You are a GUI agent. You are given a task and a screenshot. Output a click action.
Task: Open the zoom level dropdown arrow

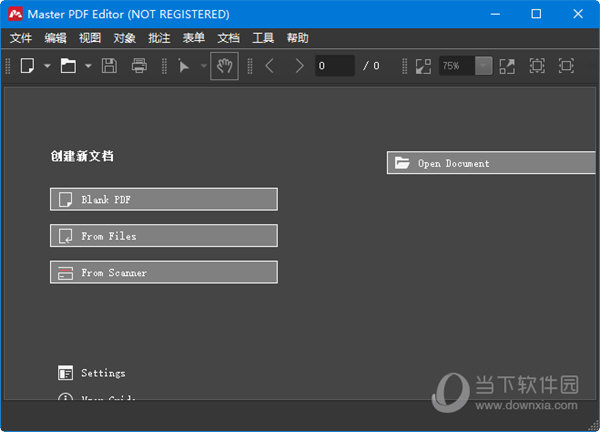tap(483, 66)
